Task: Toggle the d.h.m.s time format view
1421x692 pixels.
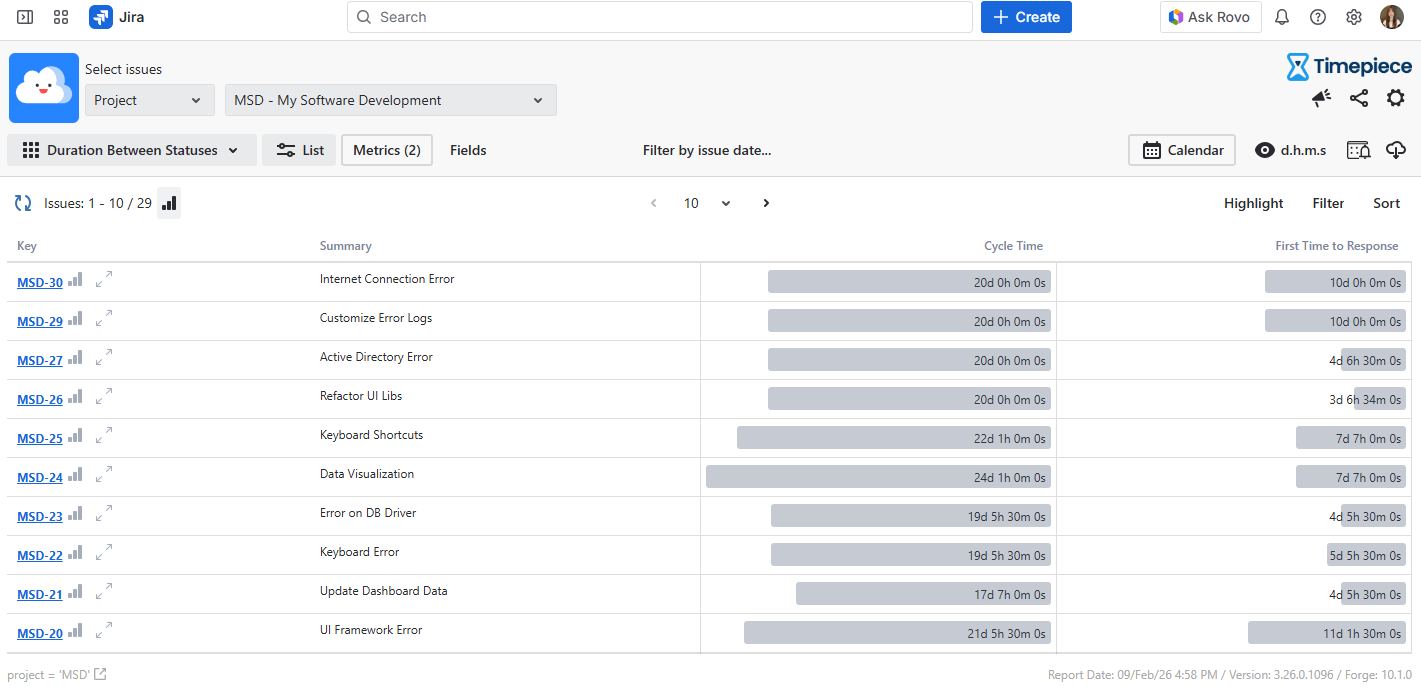Action: tap(1291, 150)
